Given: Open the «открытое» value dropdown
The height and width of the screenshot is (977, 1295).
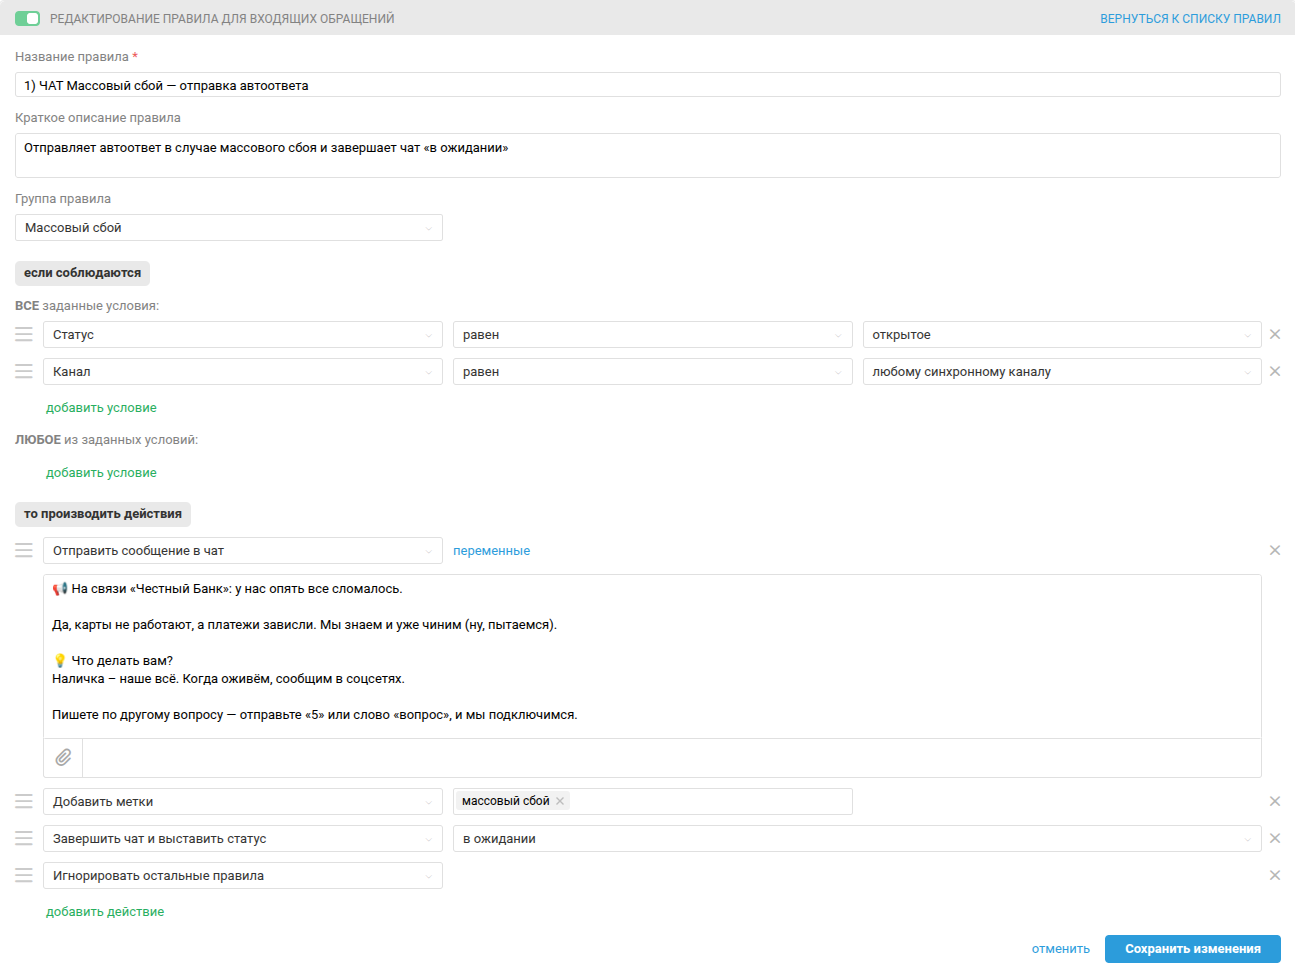Looking at the screenshot, I should point(1062,335).
